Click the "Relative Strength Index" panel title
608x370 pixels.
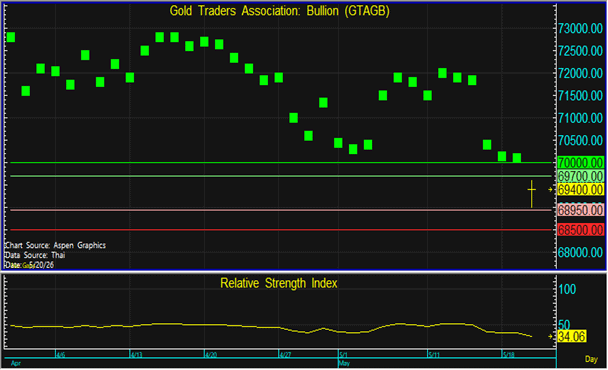coord(279,284)
